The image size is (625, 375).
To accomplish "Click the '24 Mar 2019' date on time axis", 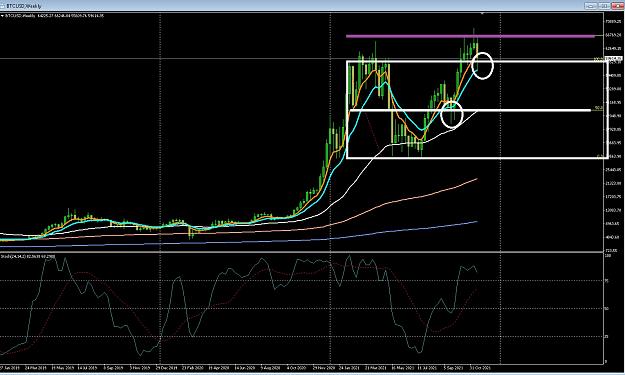I will click(x=37, y=368).
